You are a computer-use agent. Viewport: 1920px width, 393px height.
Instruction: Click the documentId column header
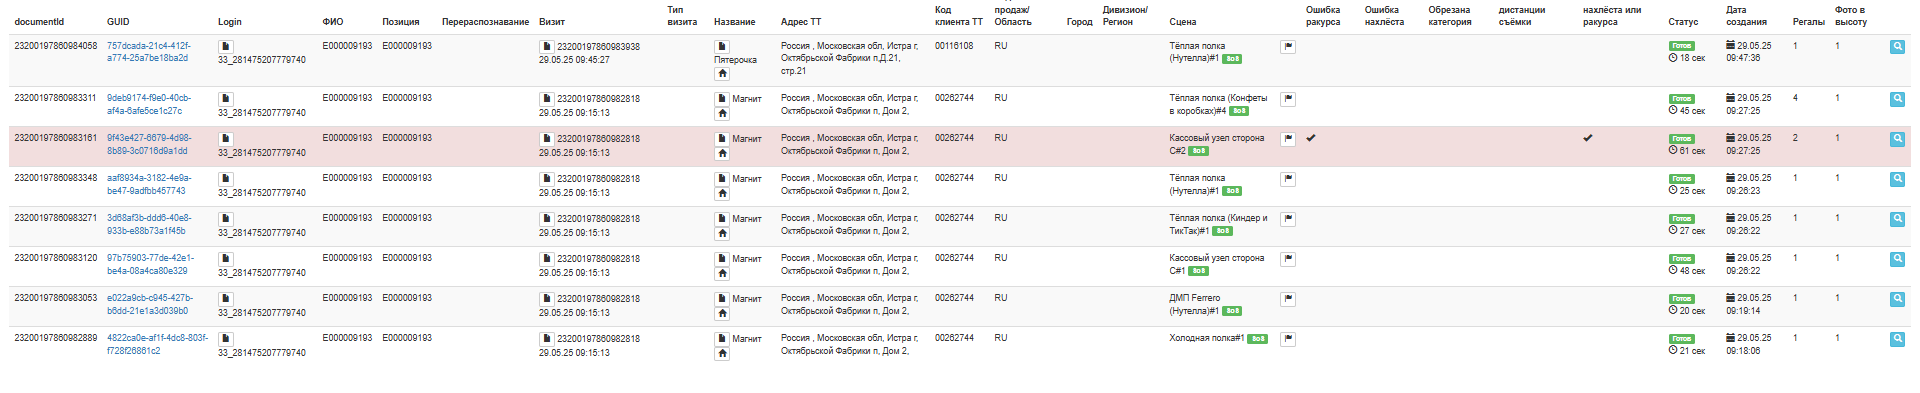(39, 22)
